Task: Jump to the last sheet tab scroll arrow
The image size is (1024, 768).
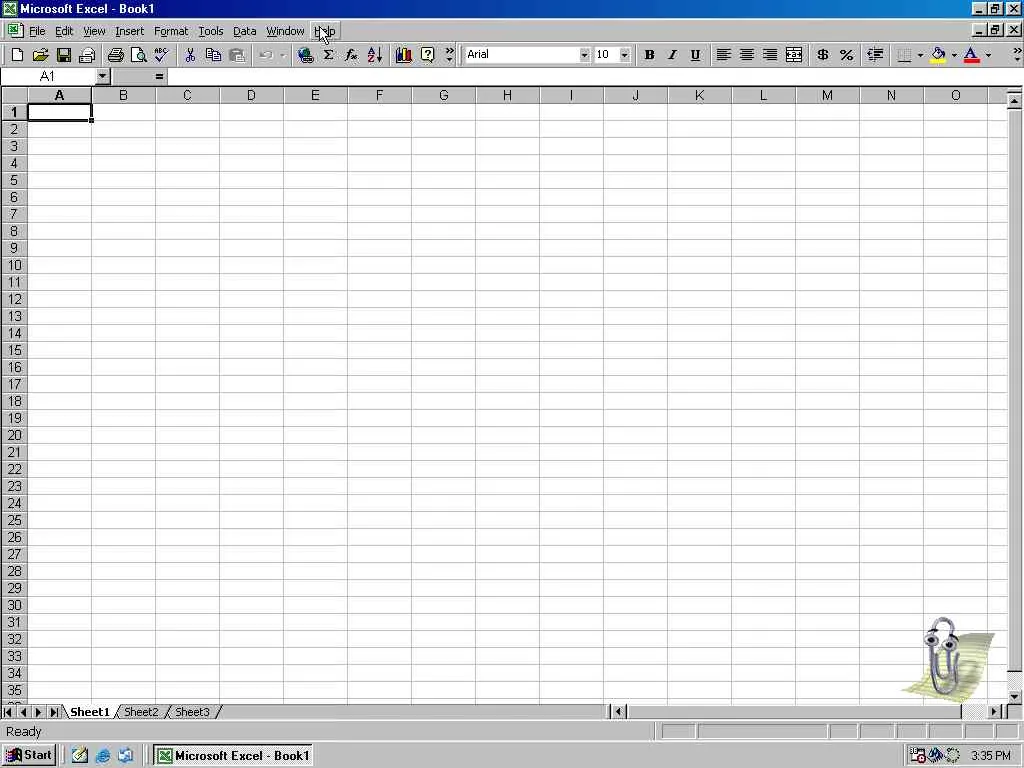Action: pos(54,712)
